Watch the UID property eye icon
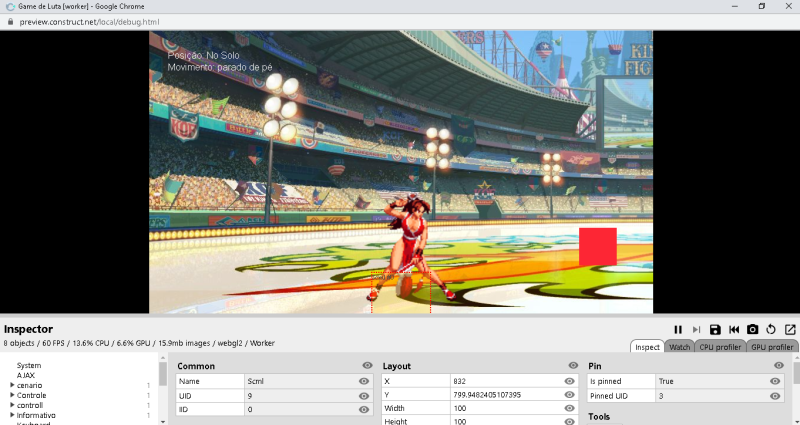 pos(364,396)
